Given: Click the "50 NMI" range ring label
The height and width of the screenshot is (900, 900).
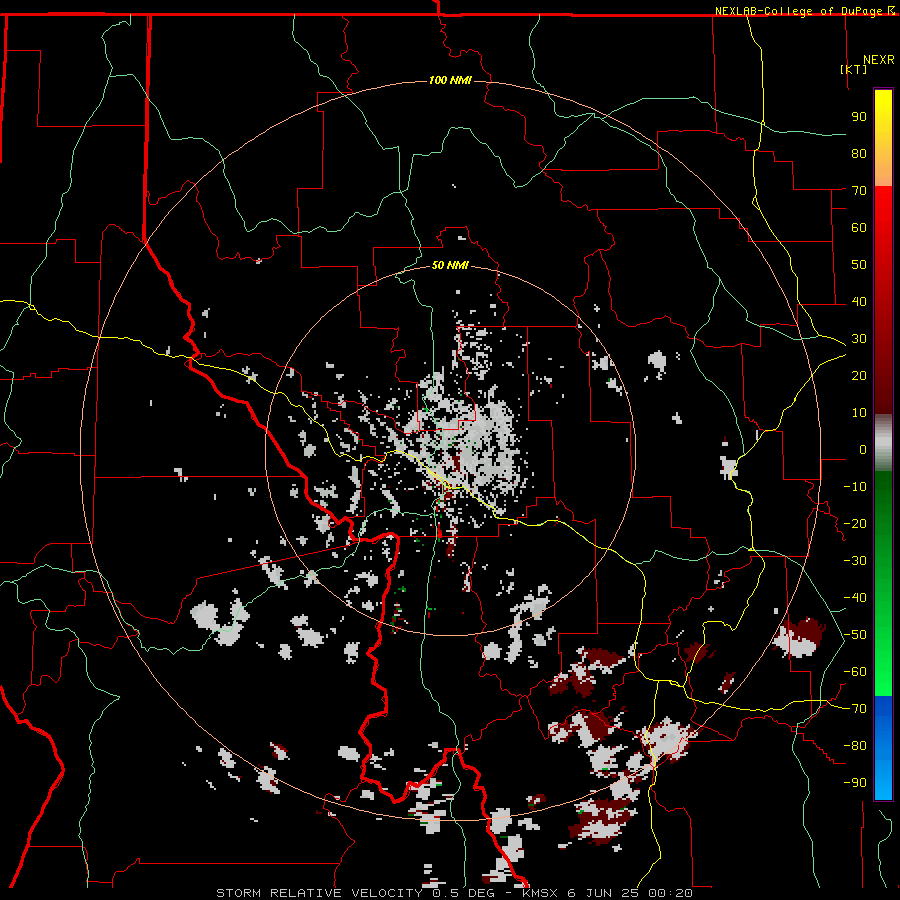Looking at the screenshot, I should pos(450,265).
